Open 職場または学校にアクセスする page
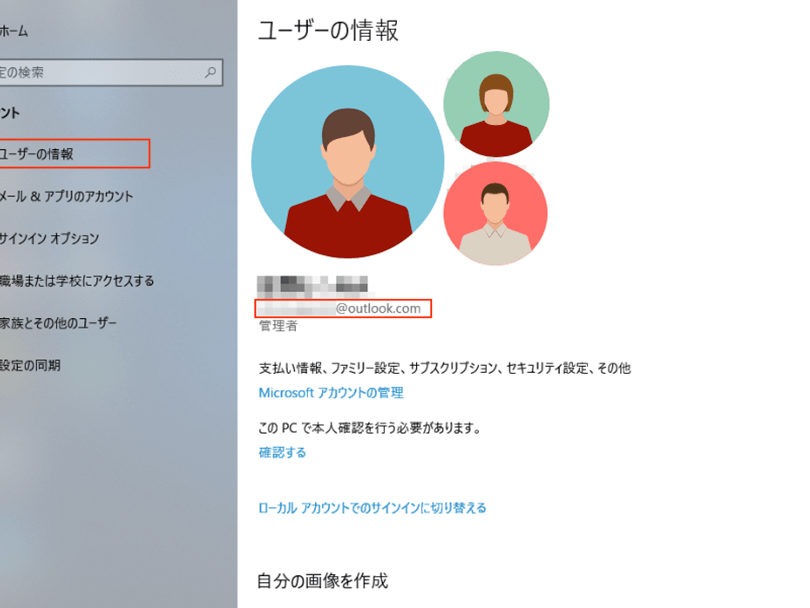This screenshot has height=608, width=810. point(78,281)
